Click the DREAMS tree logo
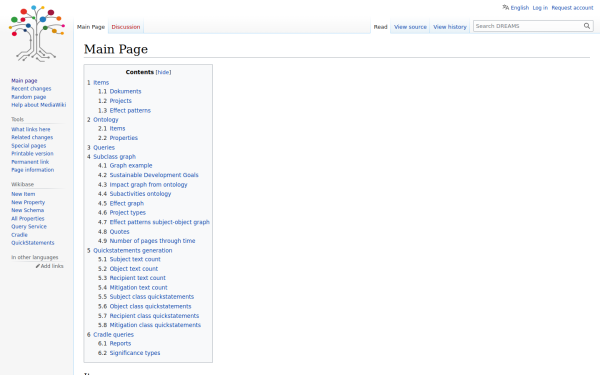600x375 pixels. click(x=37, y=34)
